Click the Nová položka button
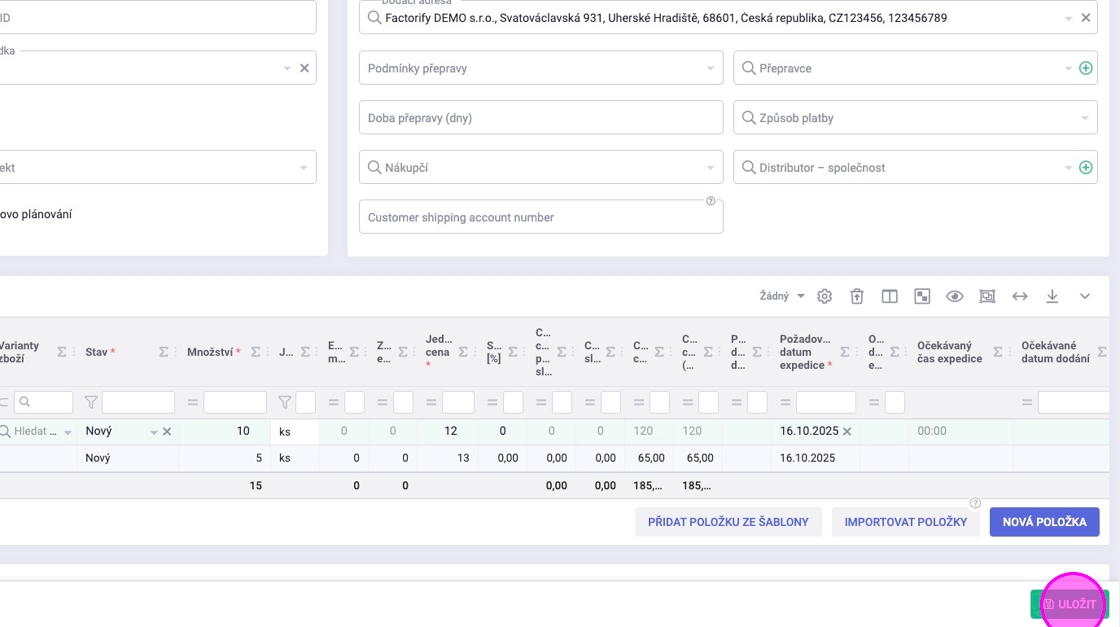Screen dimensions: 1120x627 [1044, 522]
